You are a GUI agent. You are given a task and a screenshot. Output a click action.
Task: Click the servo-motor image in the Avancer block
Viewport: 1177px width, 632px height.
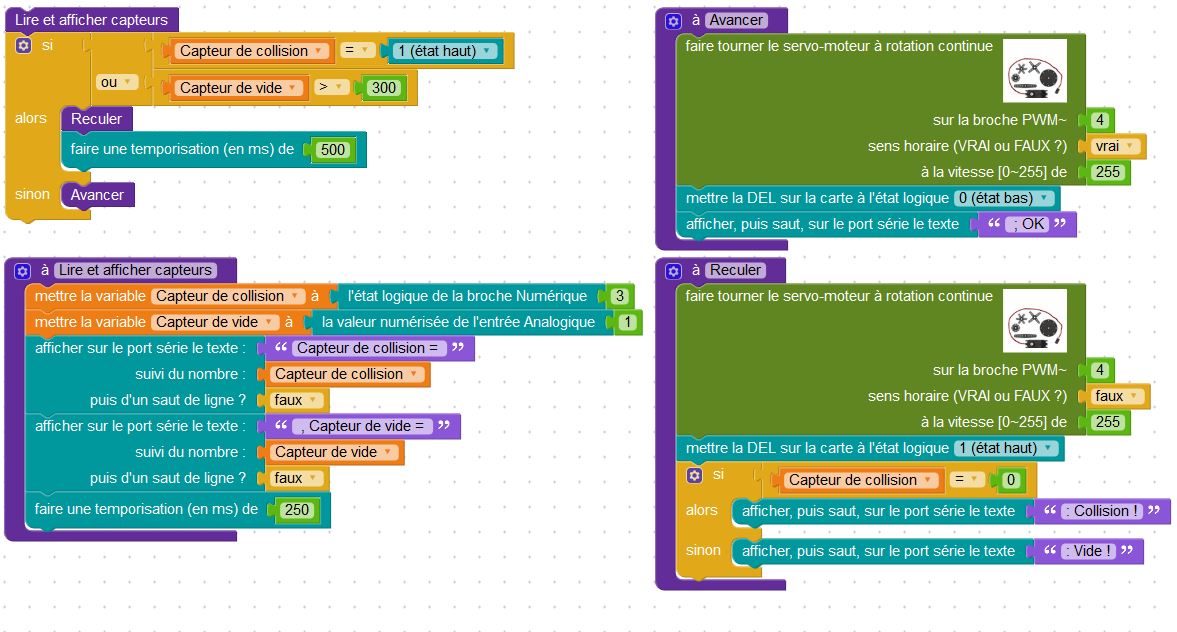point(1034,71)
